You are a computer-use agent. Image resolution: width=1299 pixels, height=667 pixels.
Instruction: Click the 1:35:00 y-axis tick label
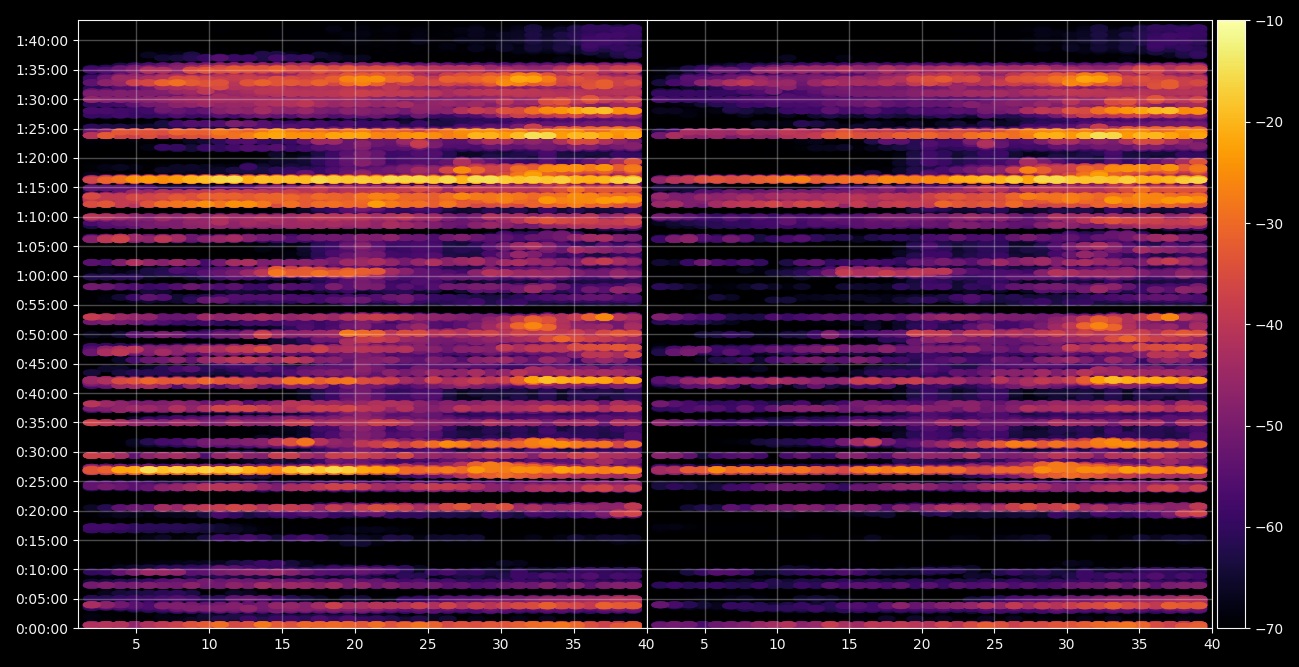[x=42, y=70]
